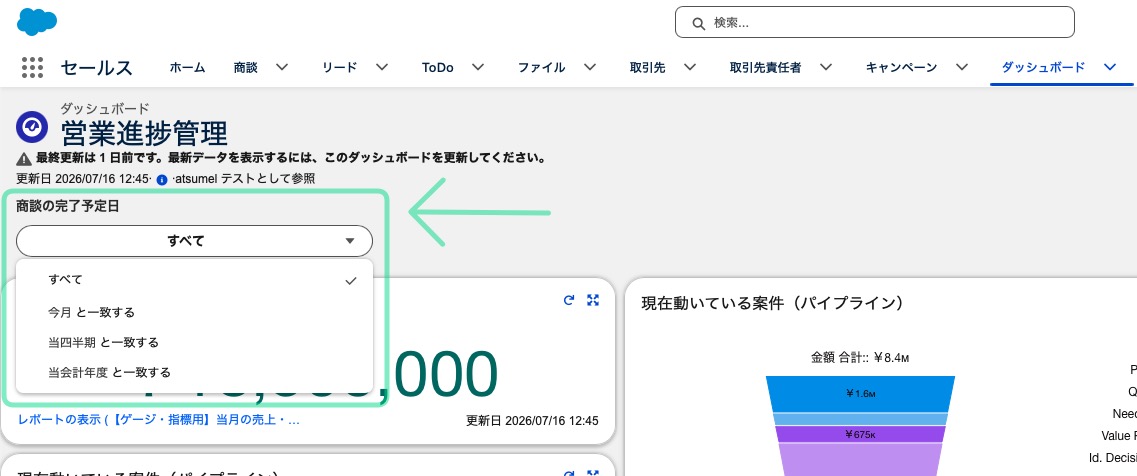This screenshot has width=1137, height=476.
Task: Select 当会計年度 と一致する filter option
Action: 194,373
